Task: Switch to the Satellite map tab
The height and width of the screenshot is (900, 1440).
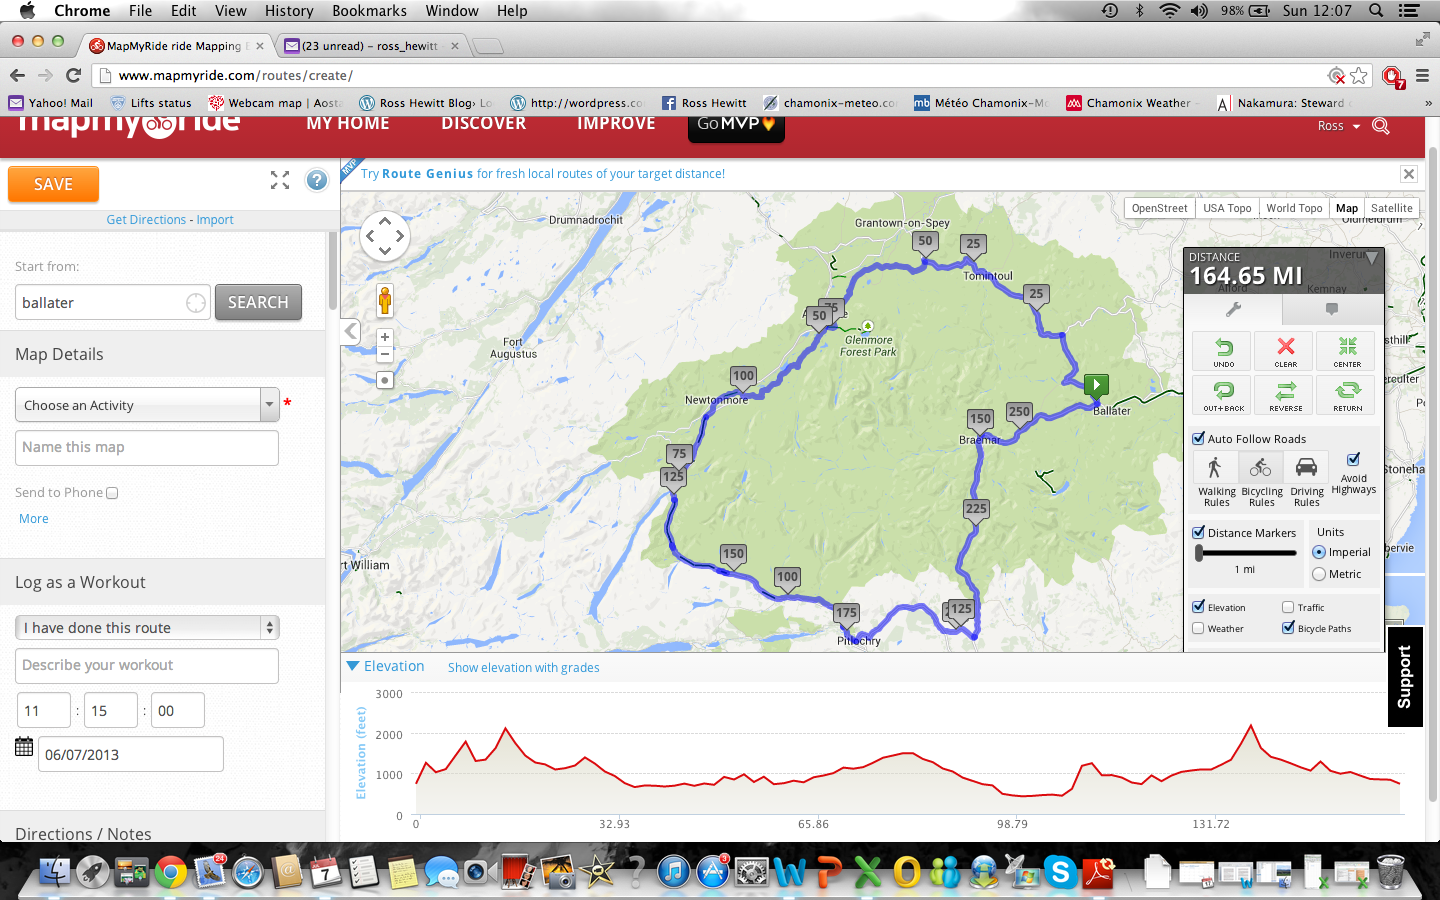Action: click(1391, 208)
